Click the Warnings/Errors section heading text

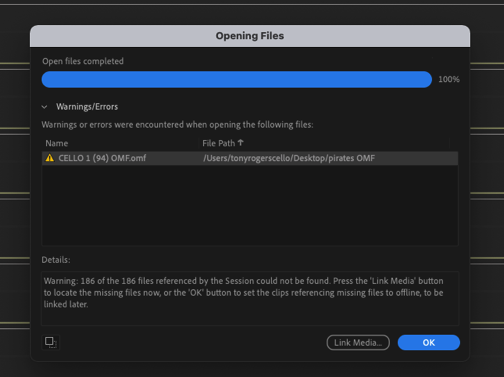(87, 107)
